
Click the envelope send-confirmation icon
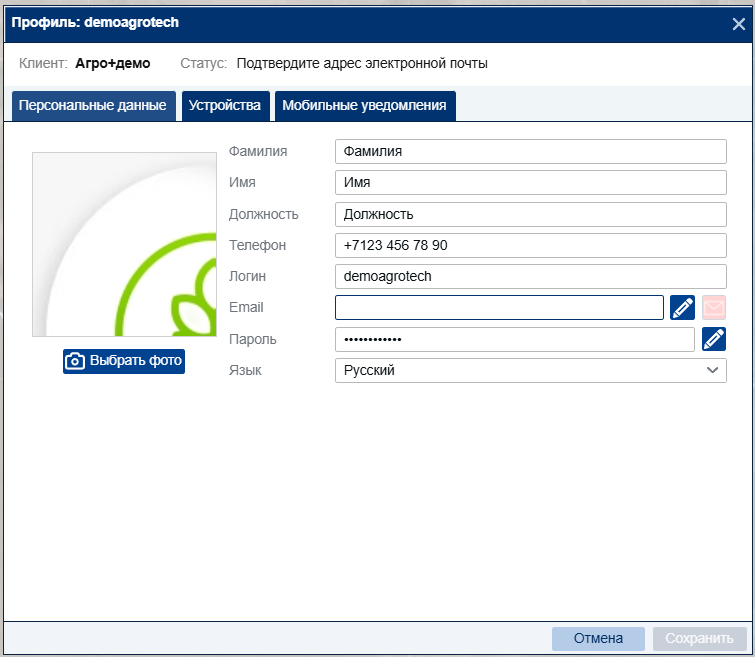[714, 307]
